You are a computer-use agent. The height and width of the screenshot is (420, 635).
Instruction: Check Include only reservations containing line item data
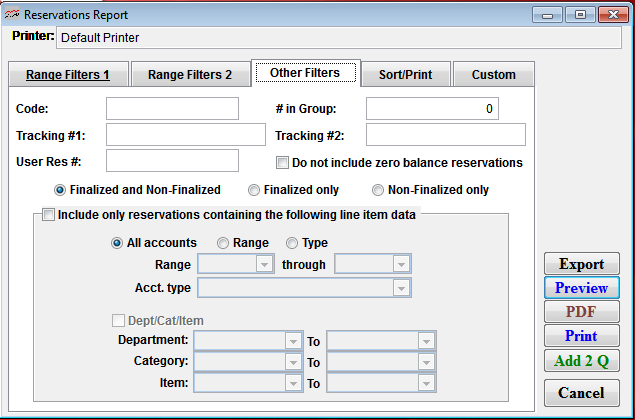click(x=48, y=214)
